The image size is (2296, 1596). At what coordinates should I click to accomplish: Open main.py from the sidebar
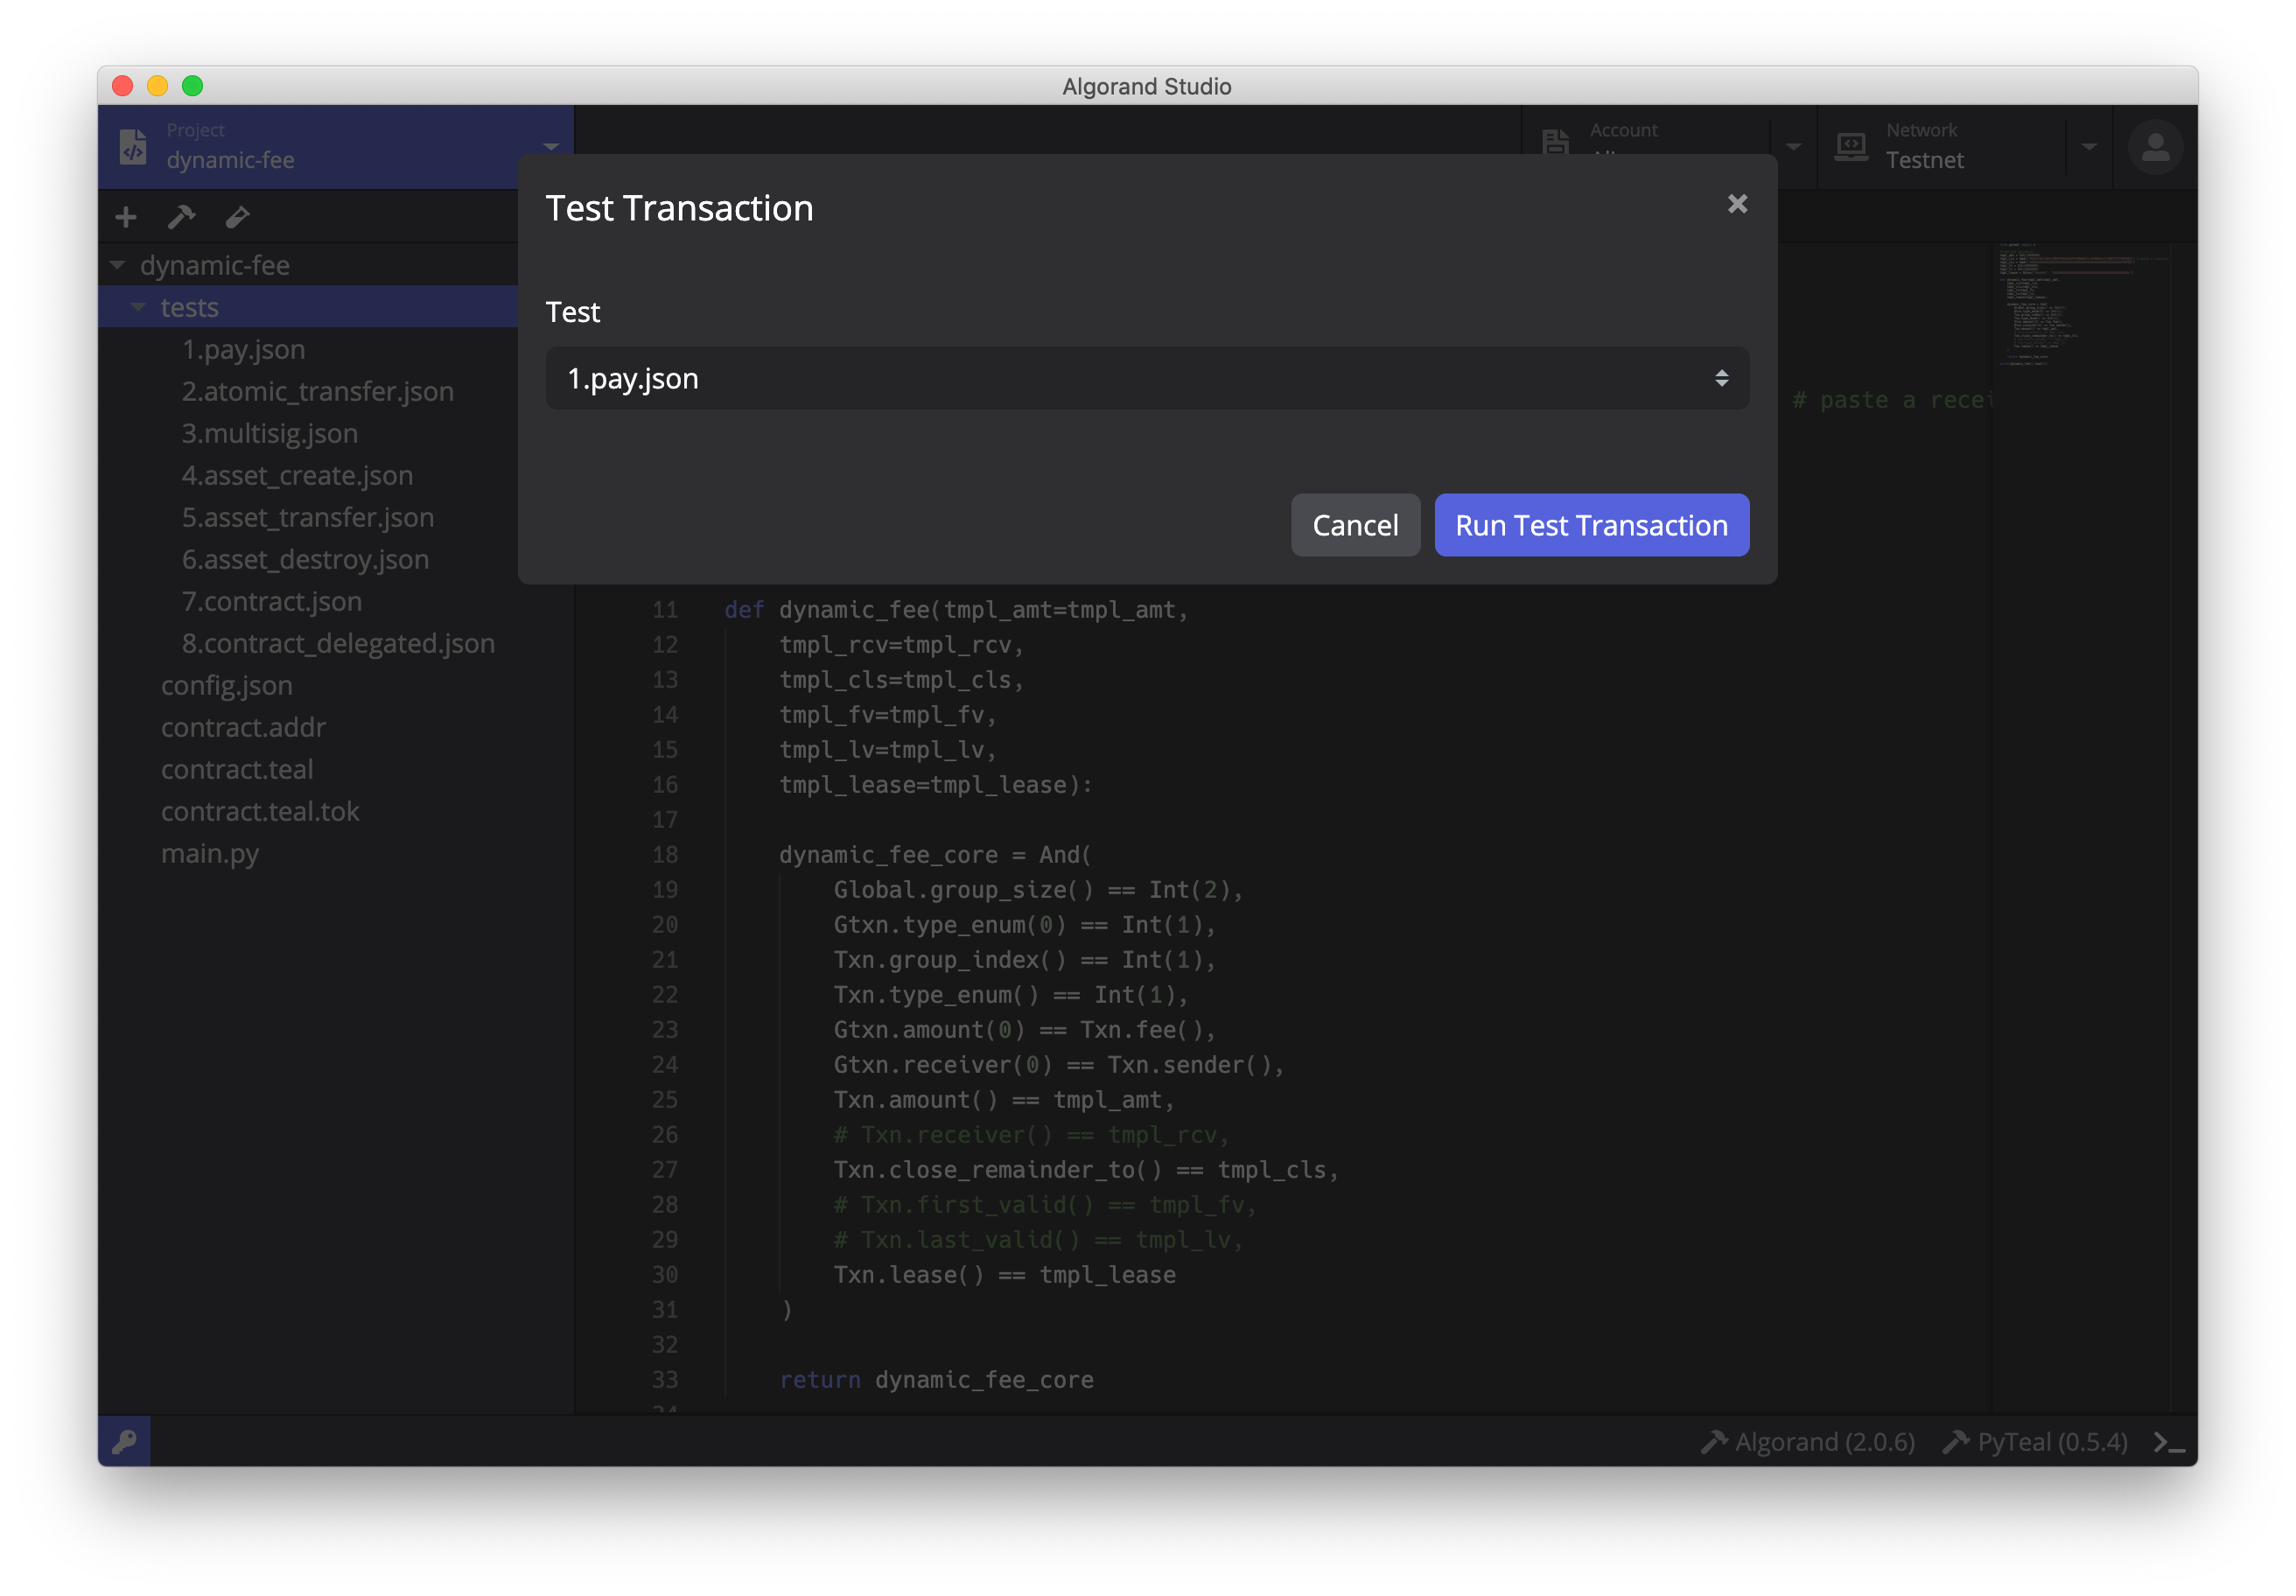[210, 853]
